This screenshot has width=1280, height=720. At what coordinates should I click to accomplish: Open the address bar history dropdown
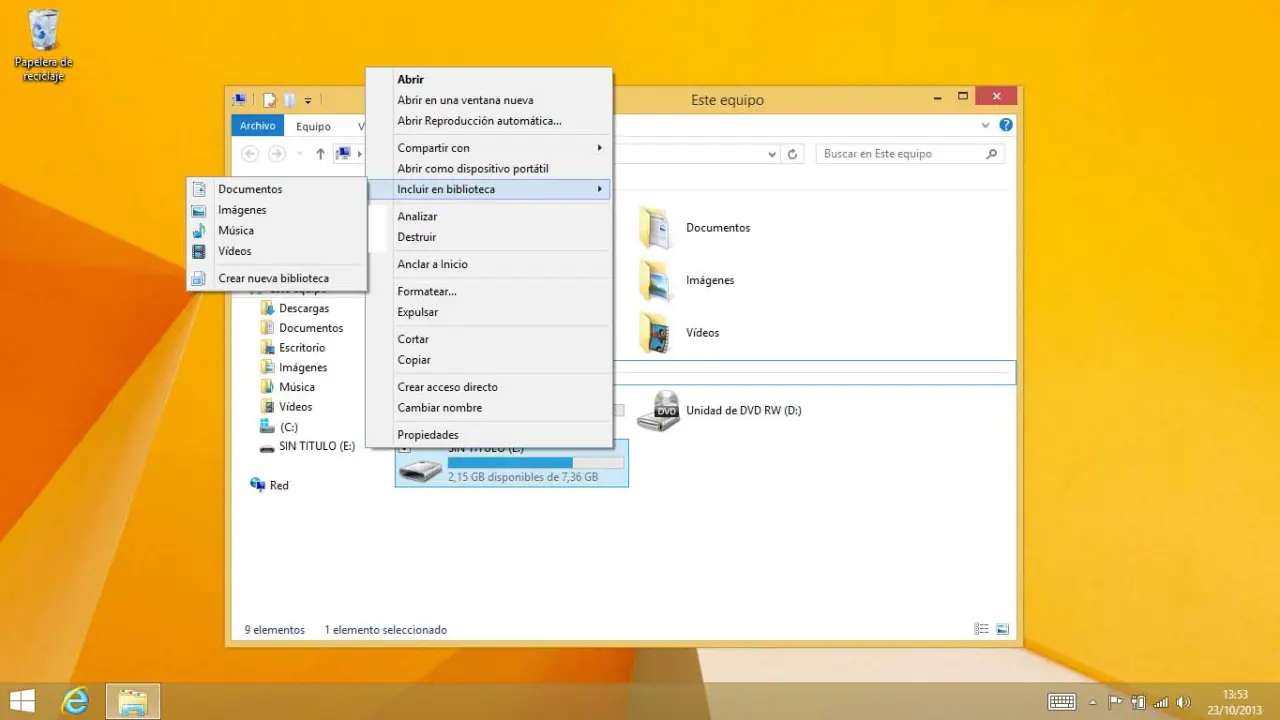[x=772, y=155]
